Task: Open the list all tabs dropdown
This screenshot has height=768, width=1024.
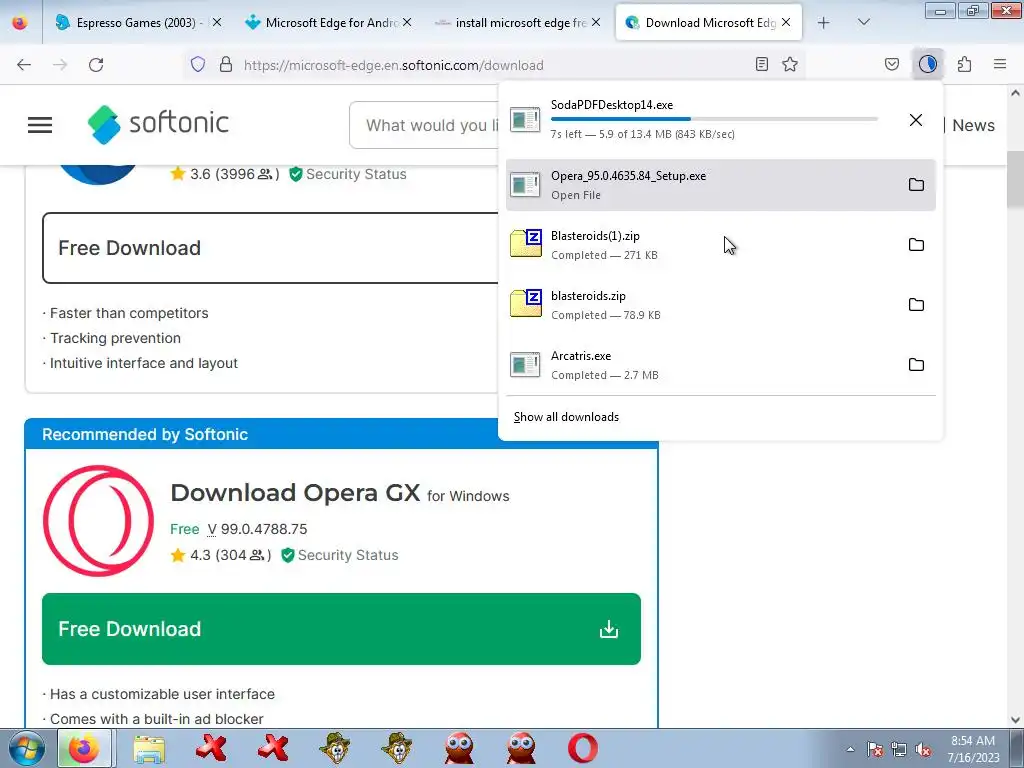Action: coord(863,22)
